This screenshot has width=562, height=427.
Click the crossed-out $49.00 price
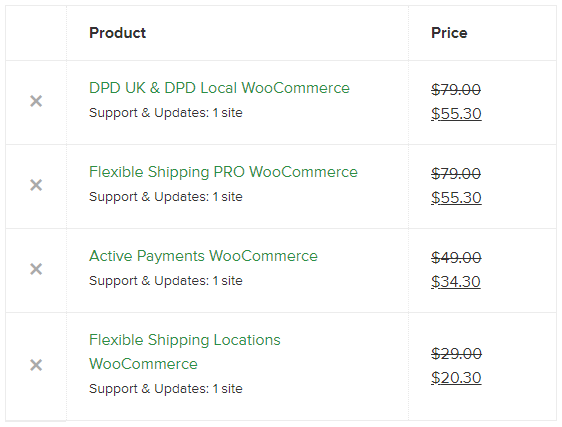coord(456,257)
